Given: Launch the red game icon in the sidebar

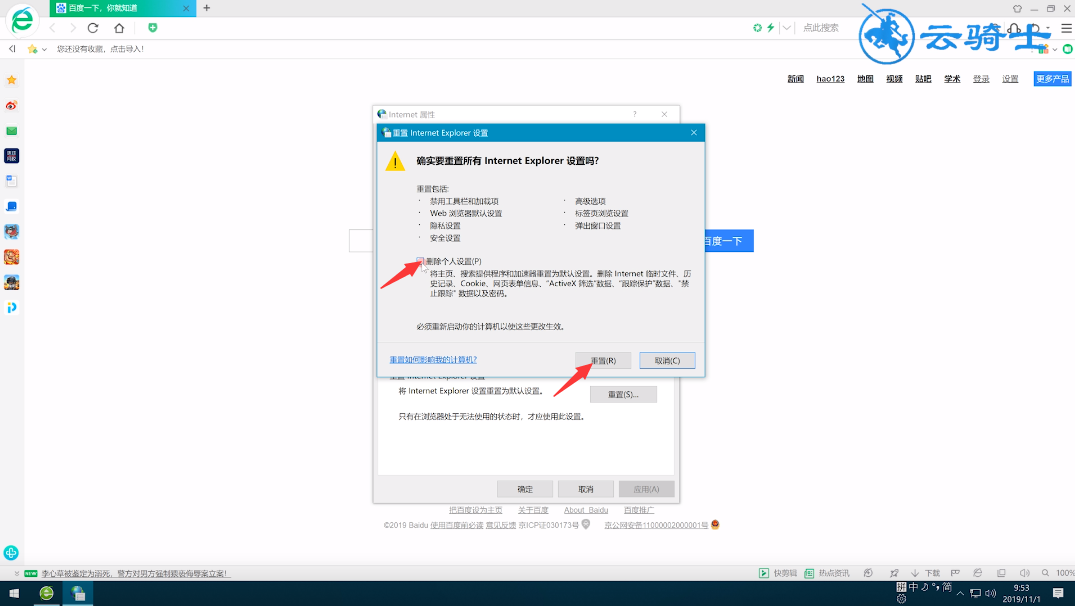Looking at the screenshot, I should 12,257.
